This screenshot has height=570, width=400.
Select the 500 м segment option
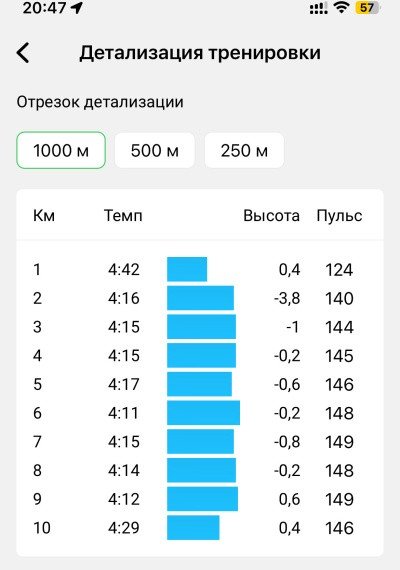[155, 150]
